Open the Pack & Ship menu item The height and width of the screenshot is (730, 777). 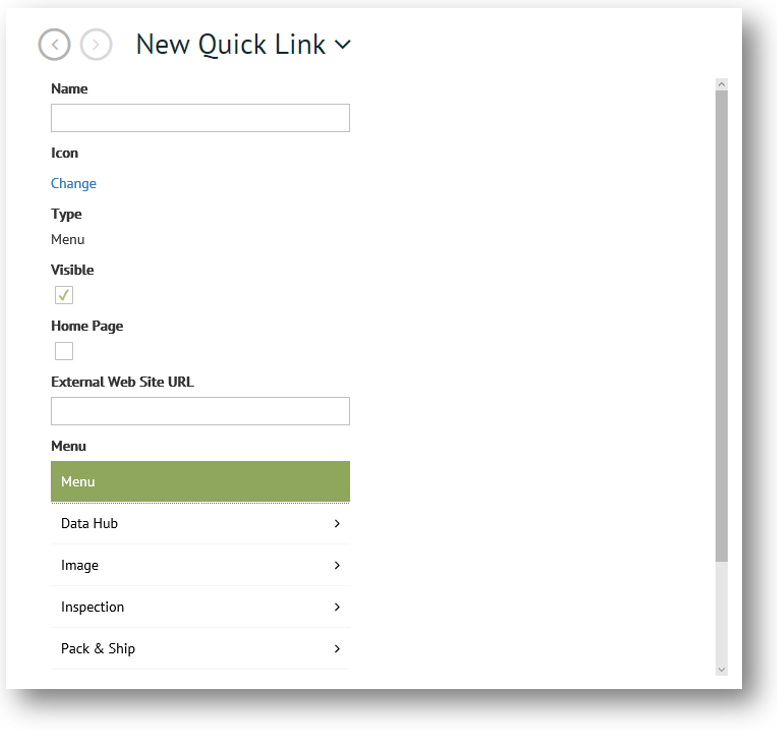[98, 648]
